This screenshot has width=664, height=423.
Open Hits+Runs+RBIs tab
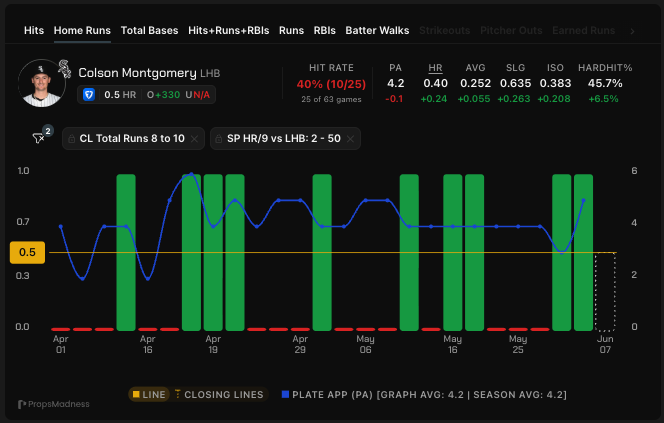pyautogui.click(x=229, y=30)
